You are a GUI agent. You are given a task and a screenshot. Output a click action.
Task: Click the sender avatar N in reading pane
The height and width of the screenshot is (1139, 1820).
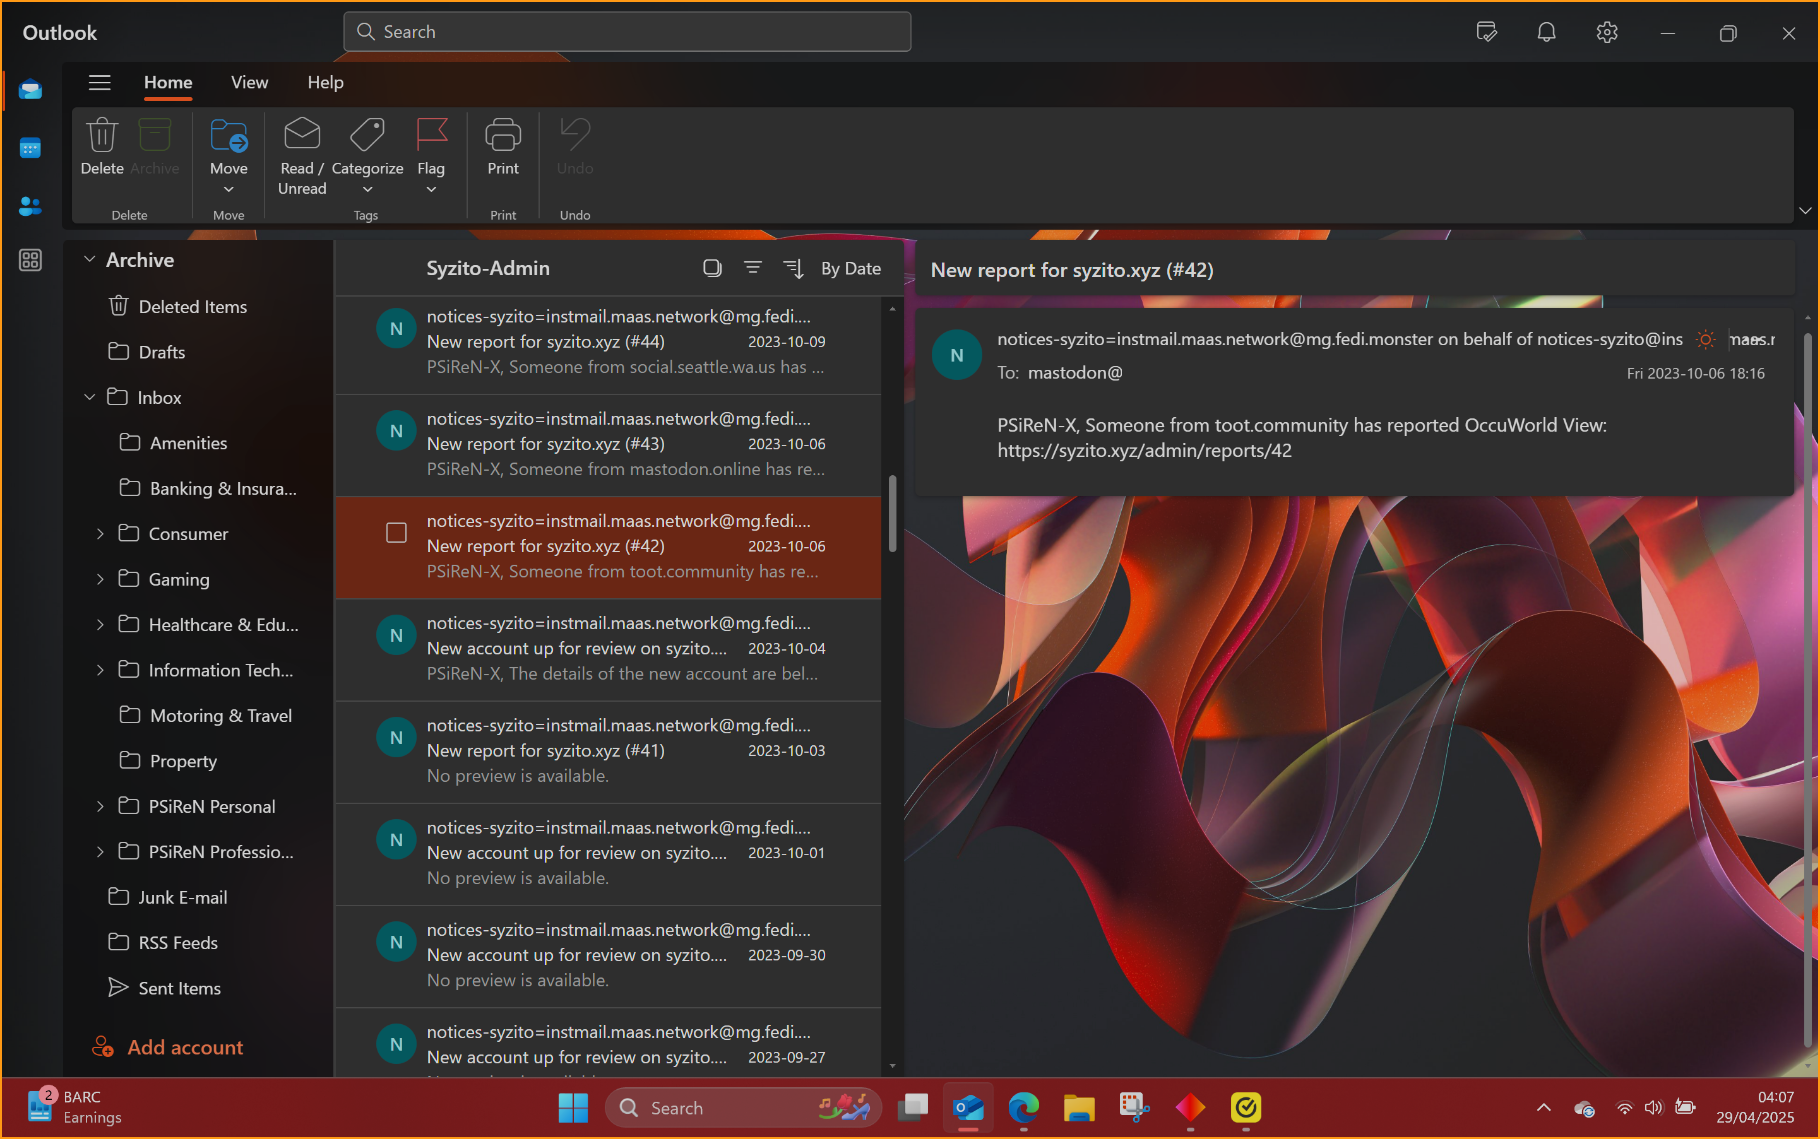click(957, 355)
